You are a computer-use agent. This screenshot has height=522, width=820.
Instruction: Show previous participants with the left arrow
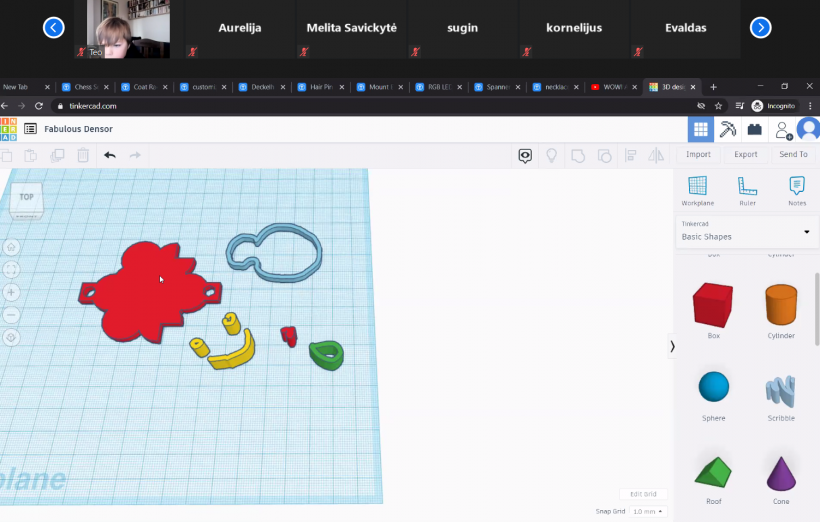[53, 28]
